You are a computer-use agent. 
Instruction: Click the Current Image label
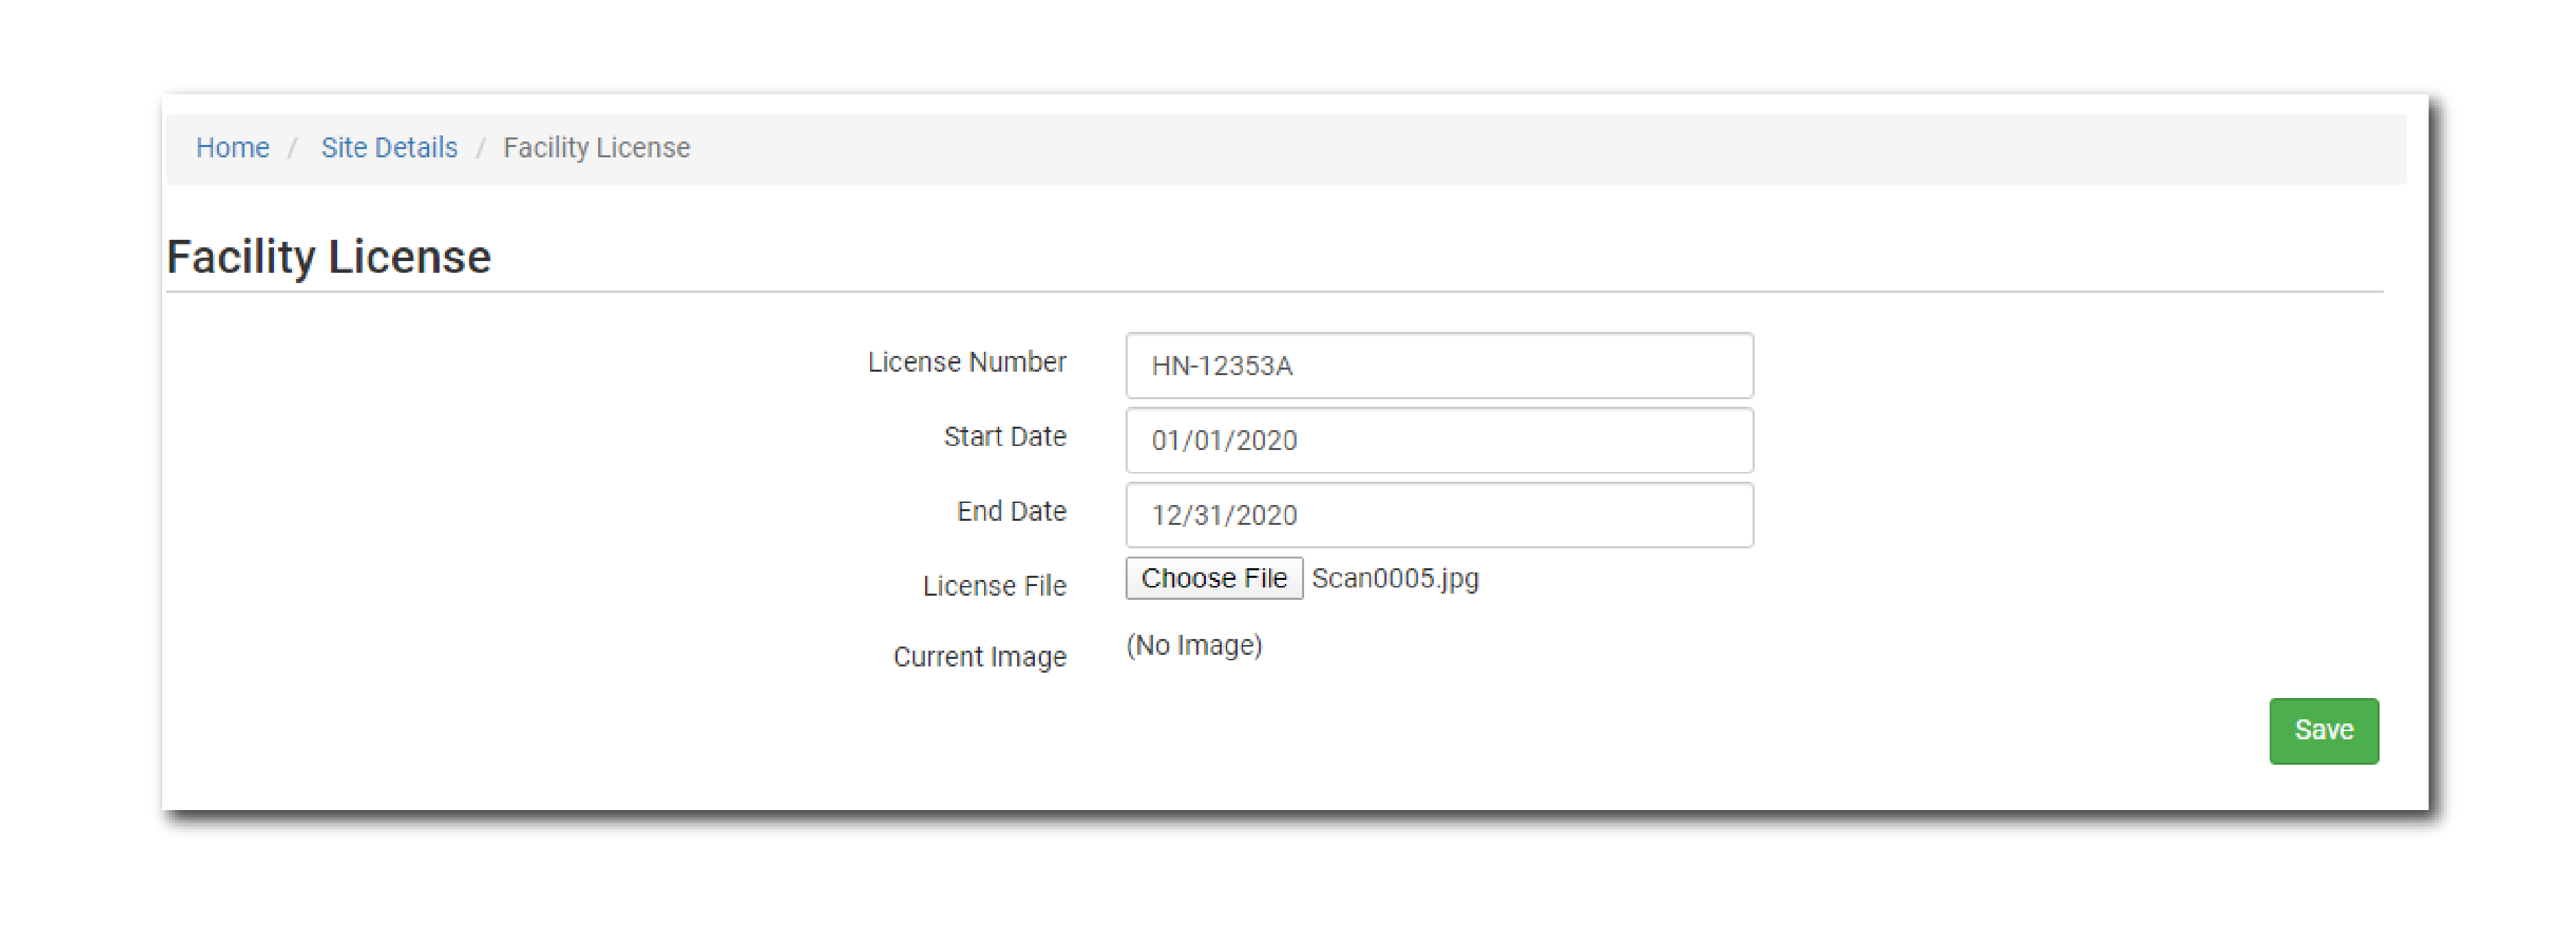point(979,657)
